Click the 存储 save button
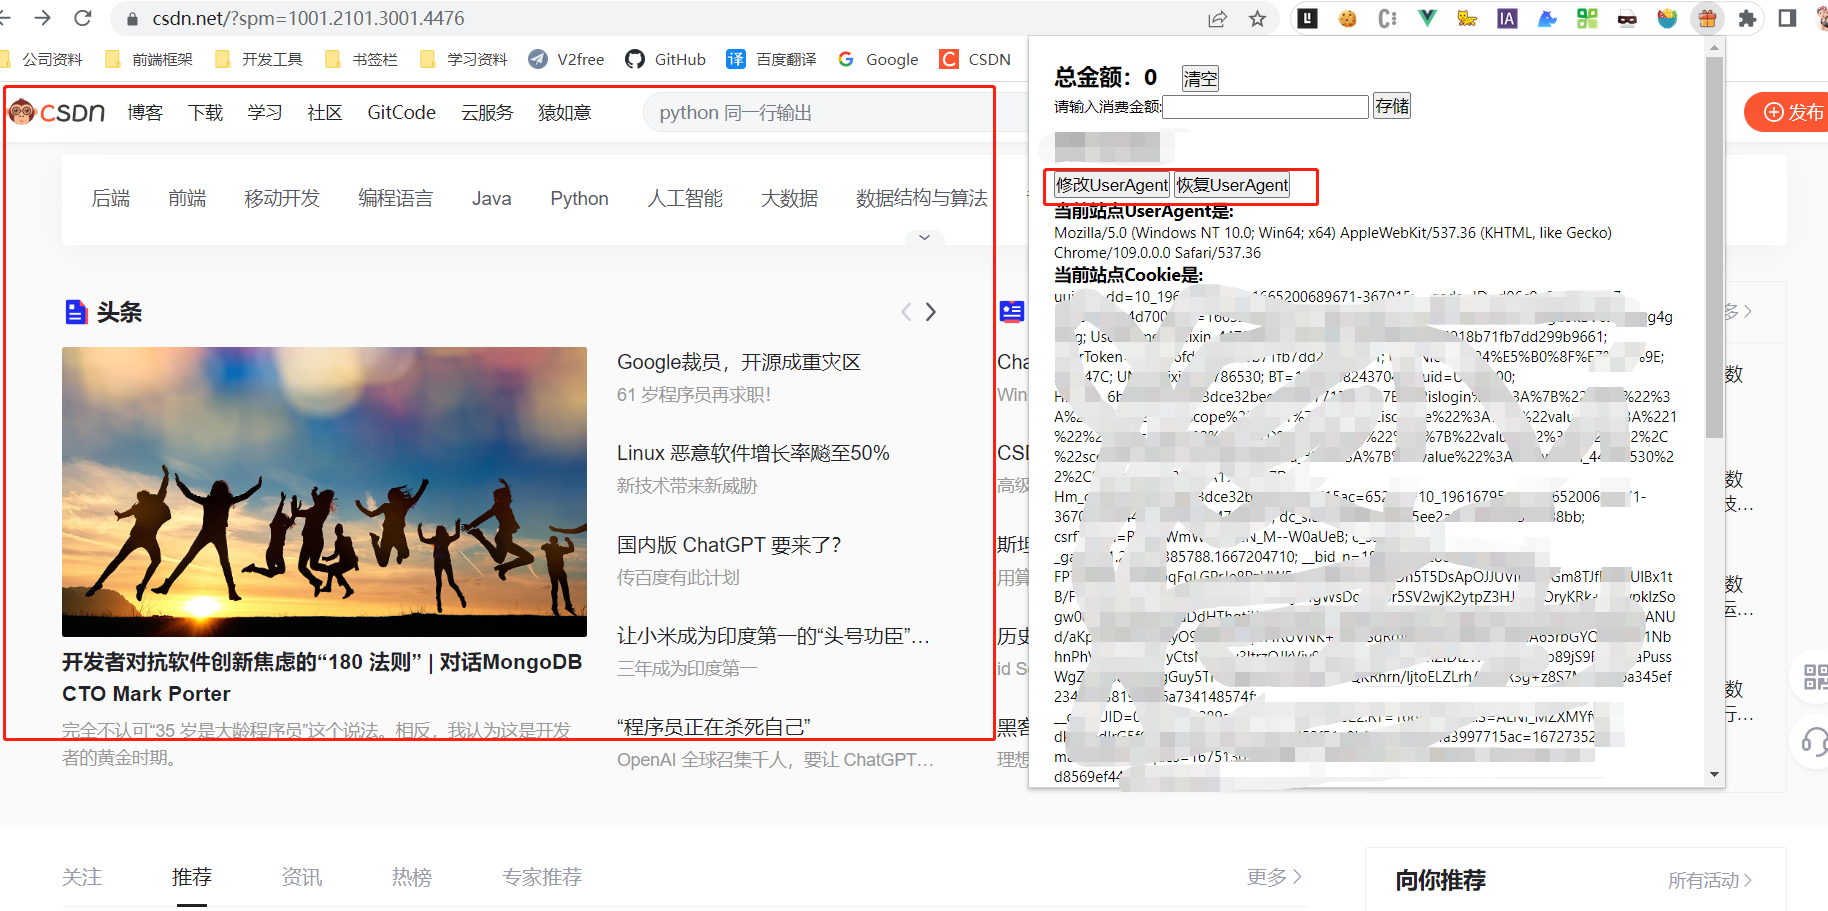This screenshot has height=911, width=1828. point(1391,106)
